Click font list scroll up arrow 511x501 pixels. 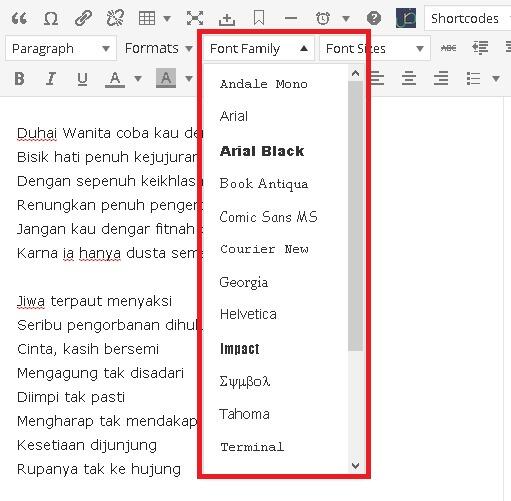[x=355, y=73]
